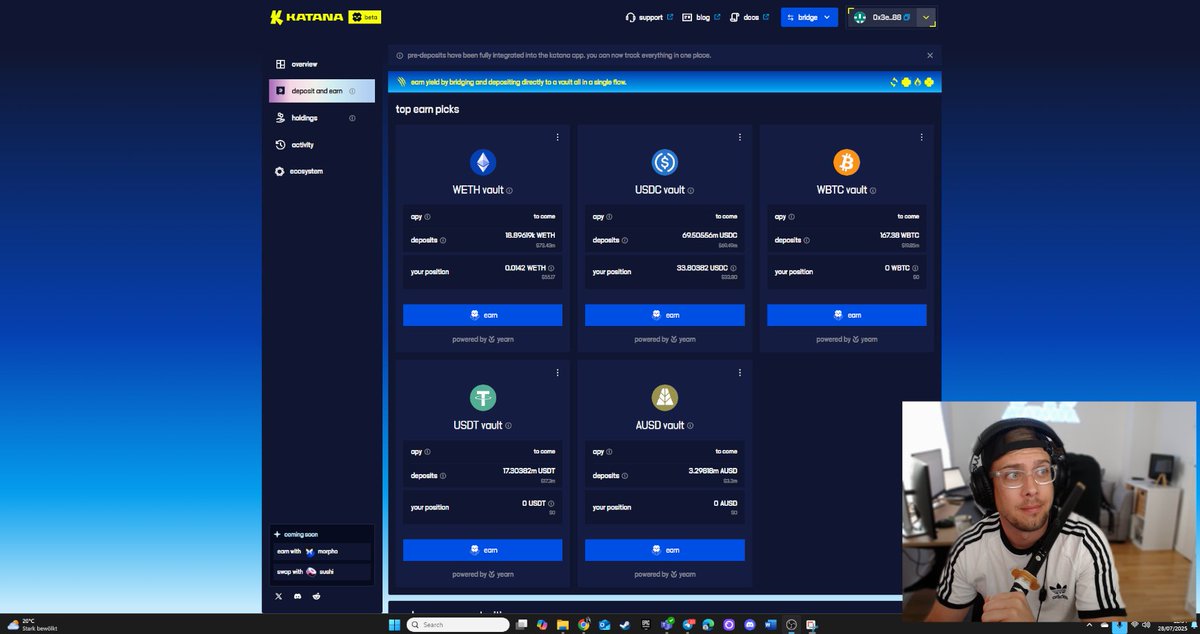Open AUSD vault three-dot menu
The width and height of the screenshot is (1200, 634).
(x=740, y=372)
